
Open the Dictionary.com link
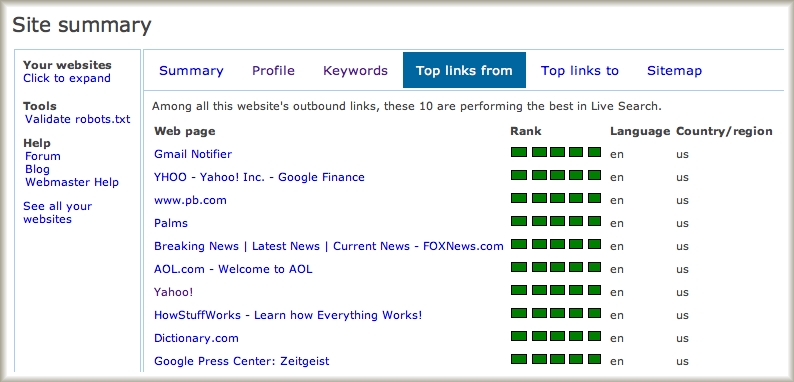pyautogui.click(x=196, y=338)
